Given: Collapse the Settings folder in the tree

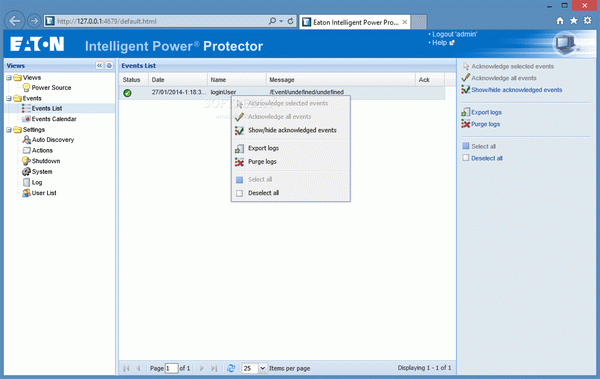Looking at the screenshot, I should pyautogui.click(x=9, y=130).
